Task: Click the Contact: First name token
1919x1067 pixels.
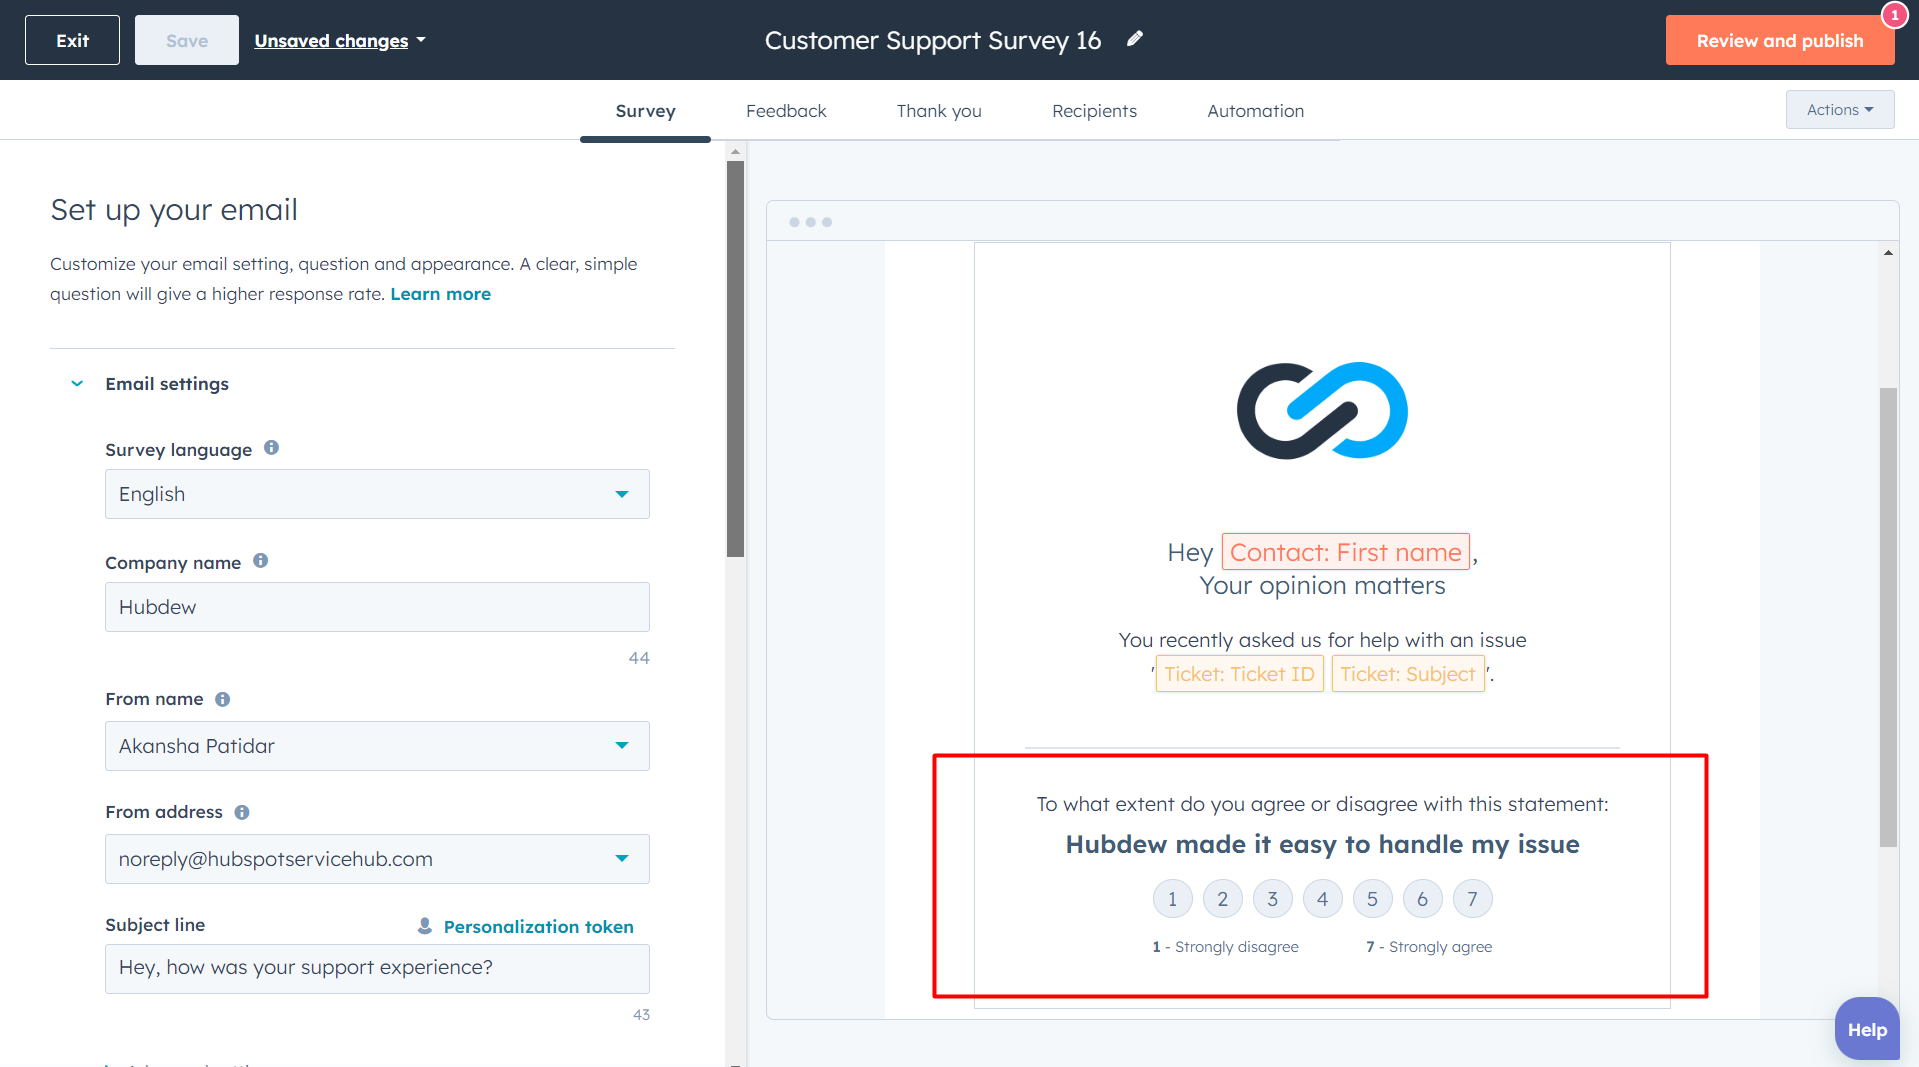Action: click(x=1345, y=552)
